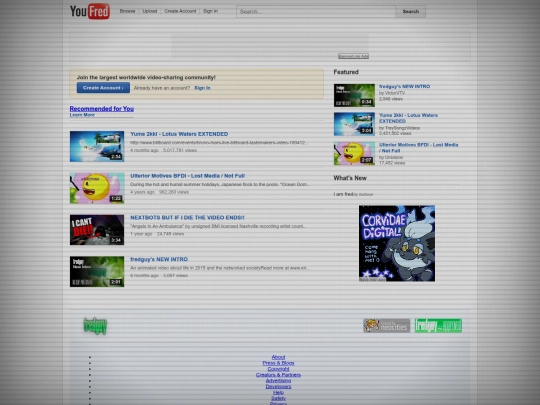Open Yume 2kki Lotus Waters thumbnail in recommended
540x405 pixels.
click(x=97, y=146)
